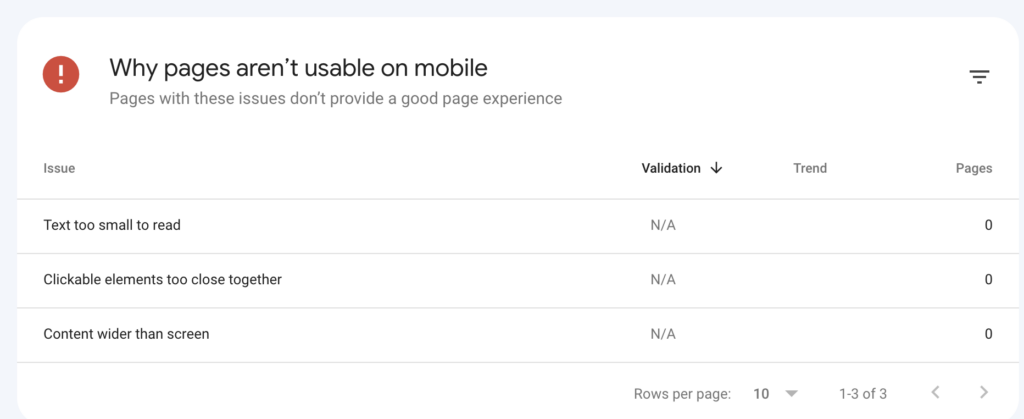
Task: Open the filter icon in the header
Action: click(979, 77)
